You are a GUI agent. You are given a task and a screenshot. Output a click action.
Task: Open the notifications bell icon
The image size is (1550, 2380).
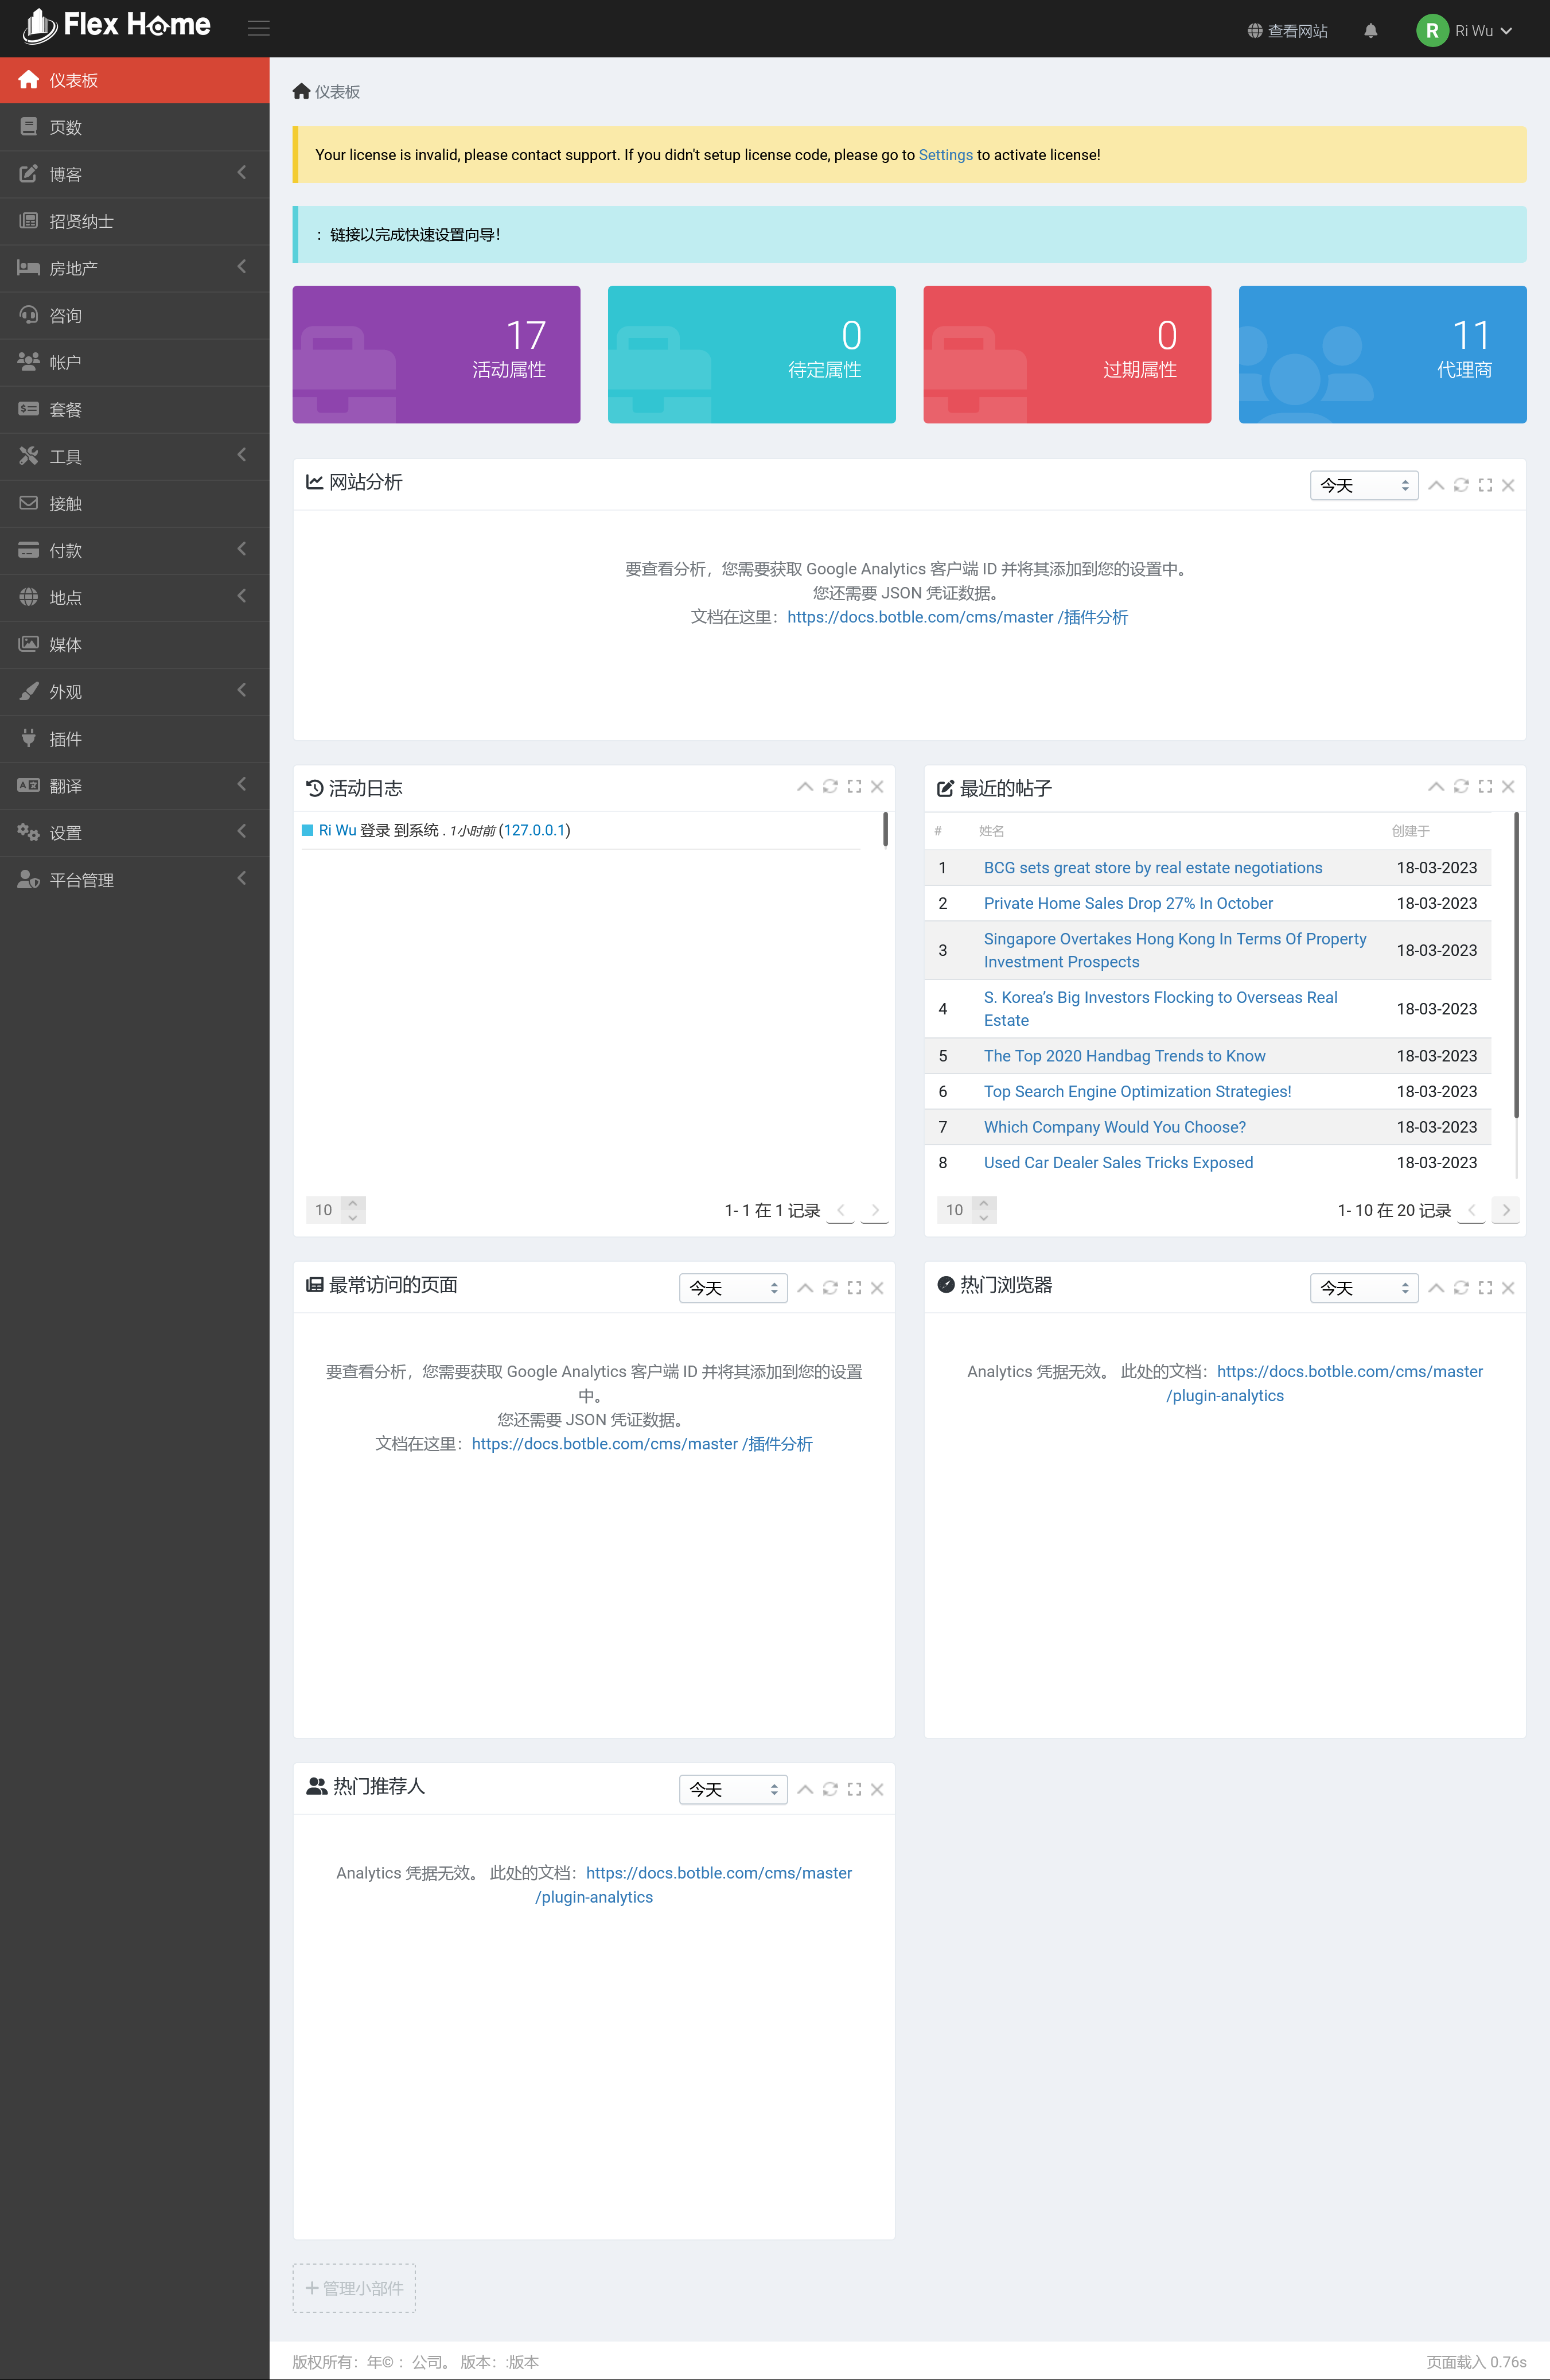coord(1370,31)
